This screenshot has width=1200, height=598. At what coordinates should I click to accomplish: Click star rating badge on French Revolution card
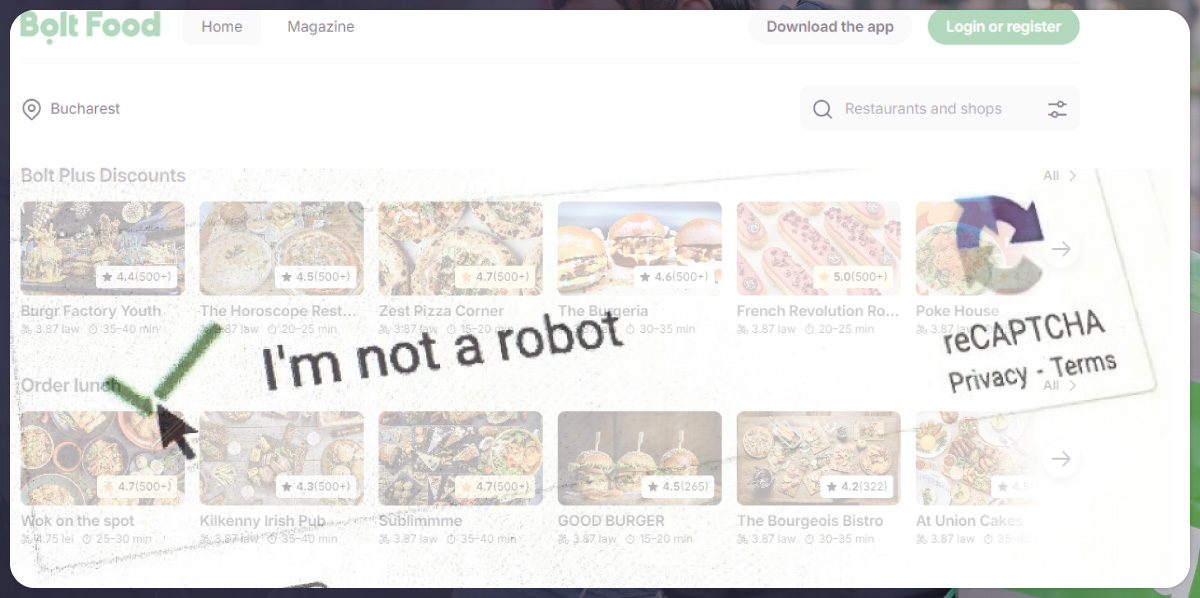(x=853, y=276)
